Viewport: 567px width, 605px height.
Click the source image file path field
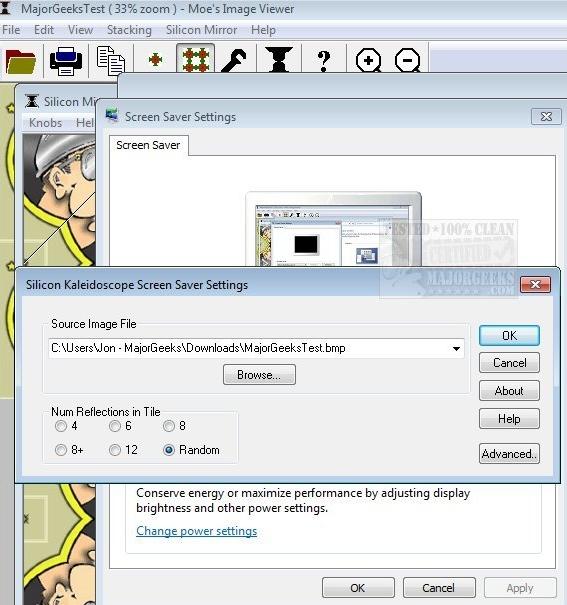tap(256, 348)
